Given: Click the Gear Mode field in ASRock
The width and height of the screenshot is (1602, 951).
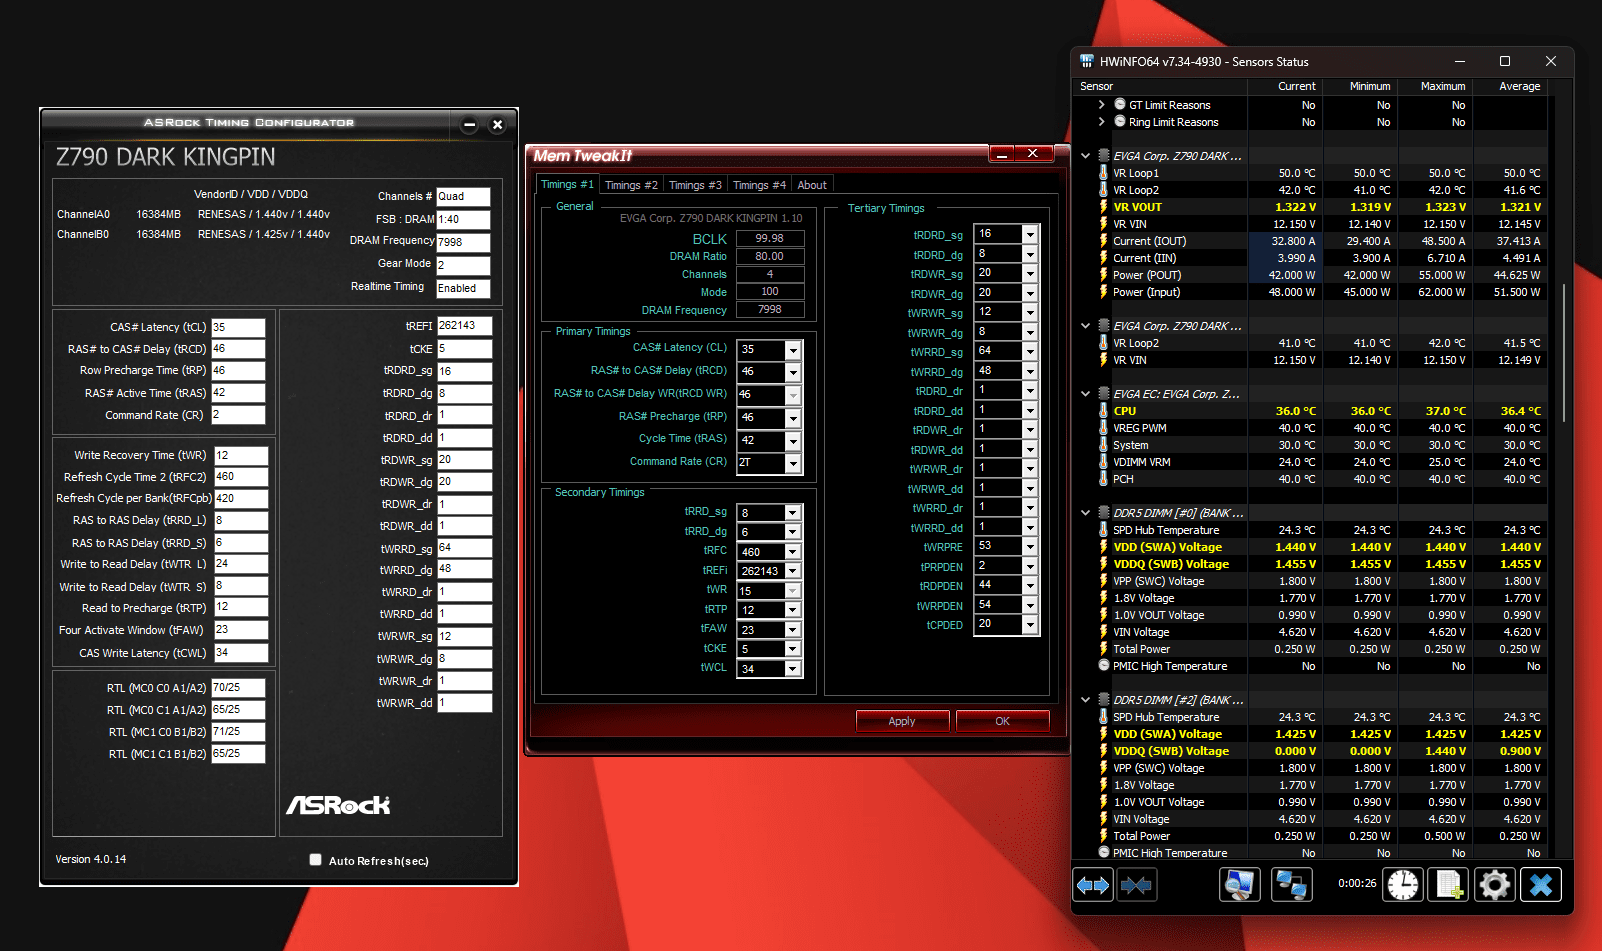Looking at the screenshot, I should pos(463,265).
